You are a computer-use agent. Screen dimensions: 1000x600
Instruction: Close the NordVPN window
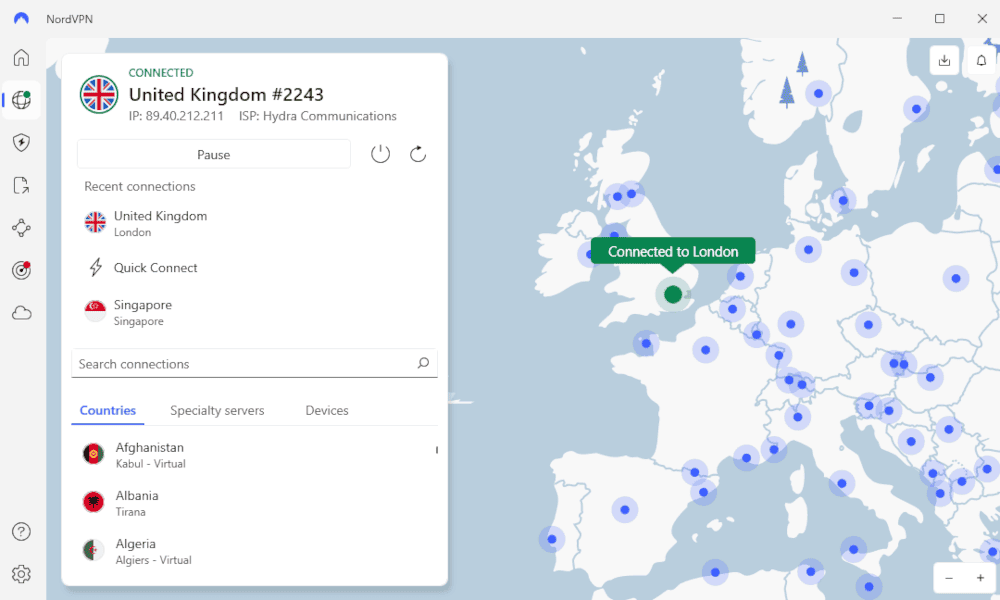click(982, 18)
